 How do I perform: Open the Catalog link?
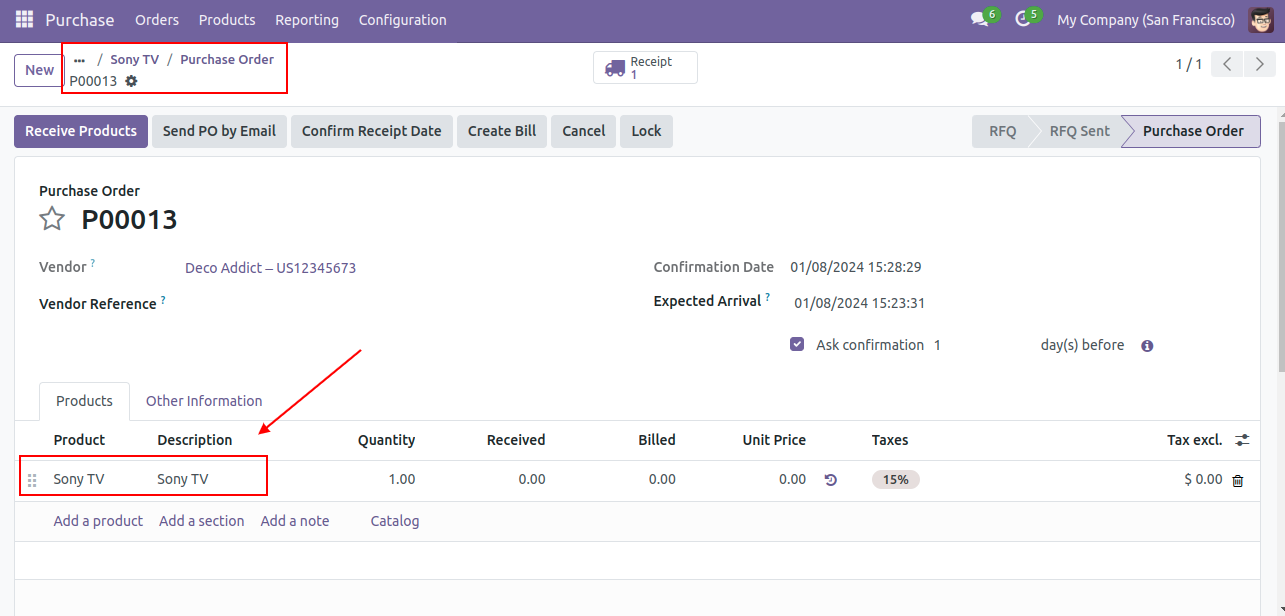click(395, 521)
